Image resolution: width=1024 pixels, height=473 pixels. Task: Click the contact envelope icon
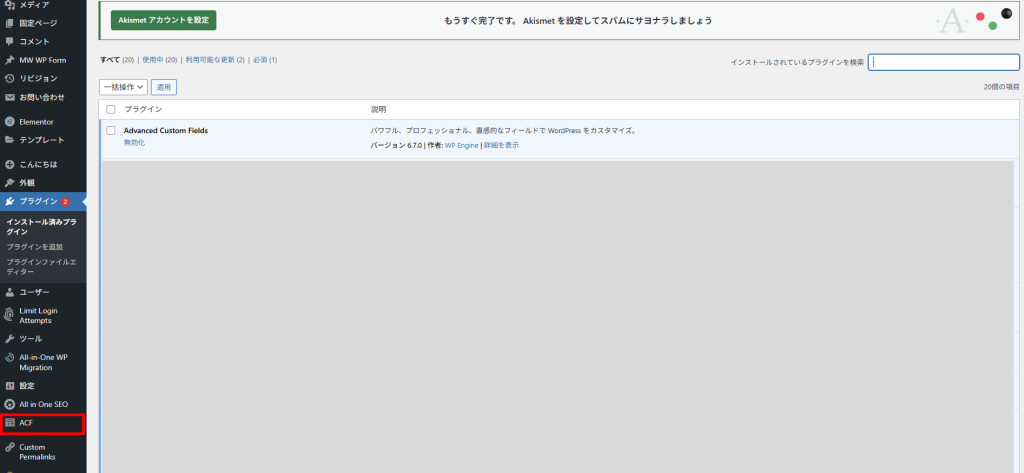pyautogui.click(x=10, y=97)
